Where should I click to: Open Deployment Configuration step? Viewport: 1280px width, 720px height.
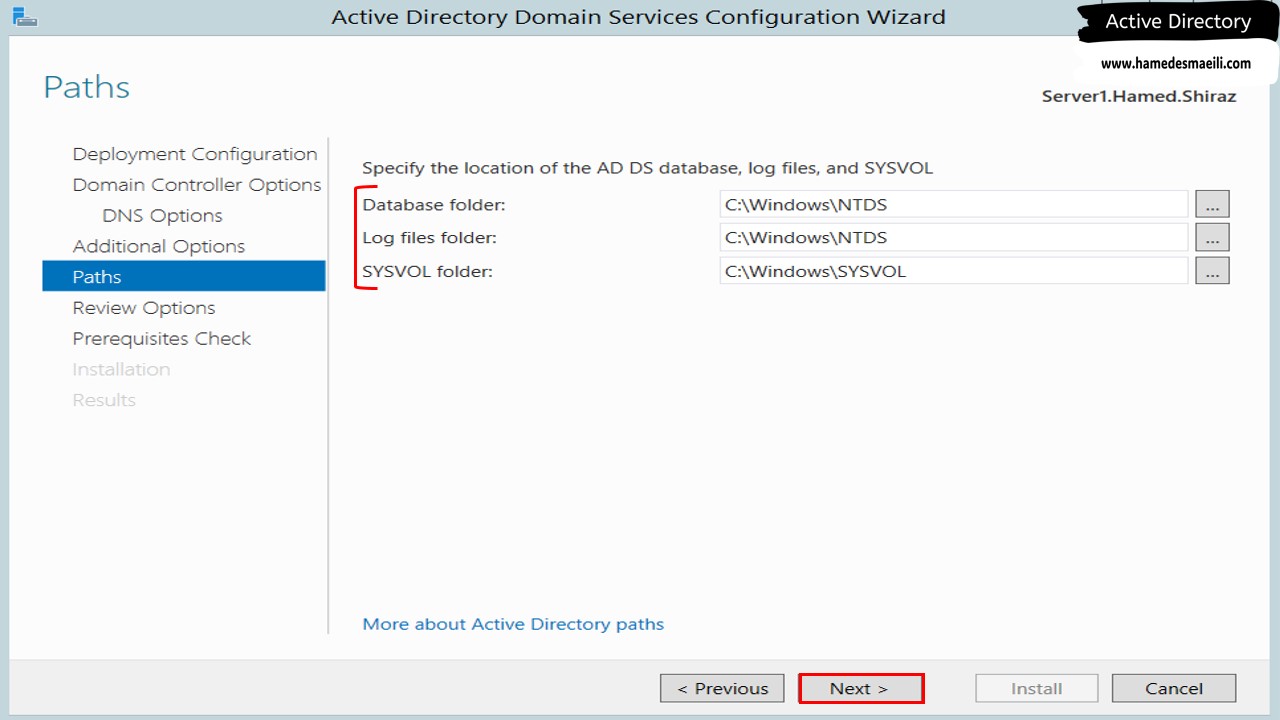pos(195,154)
